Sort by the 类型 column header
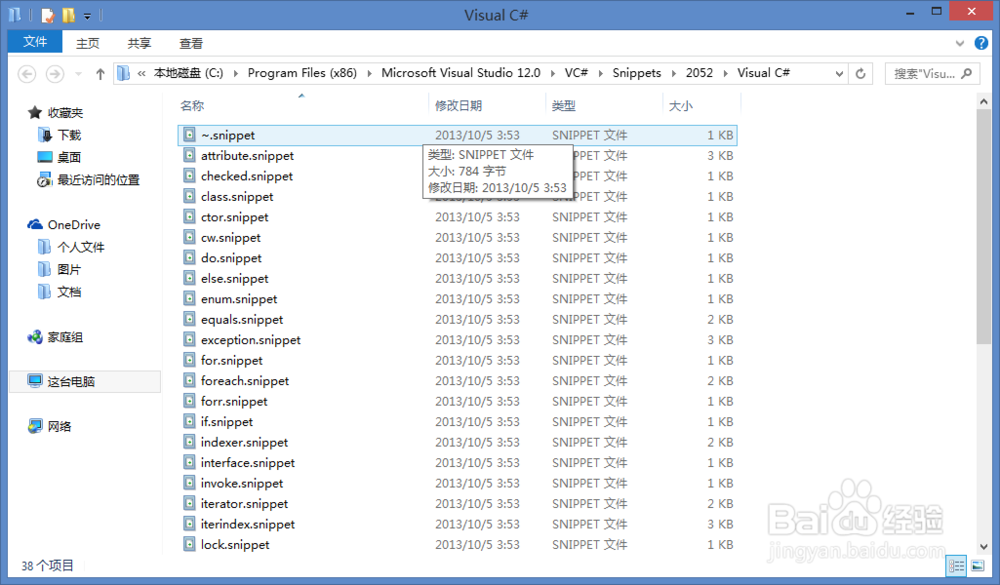This screenshot has height=585, width=1000. pos(564,105)
